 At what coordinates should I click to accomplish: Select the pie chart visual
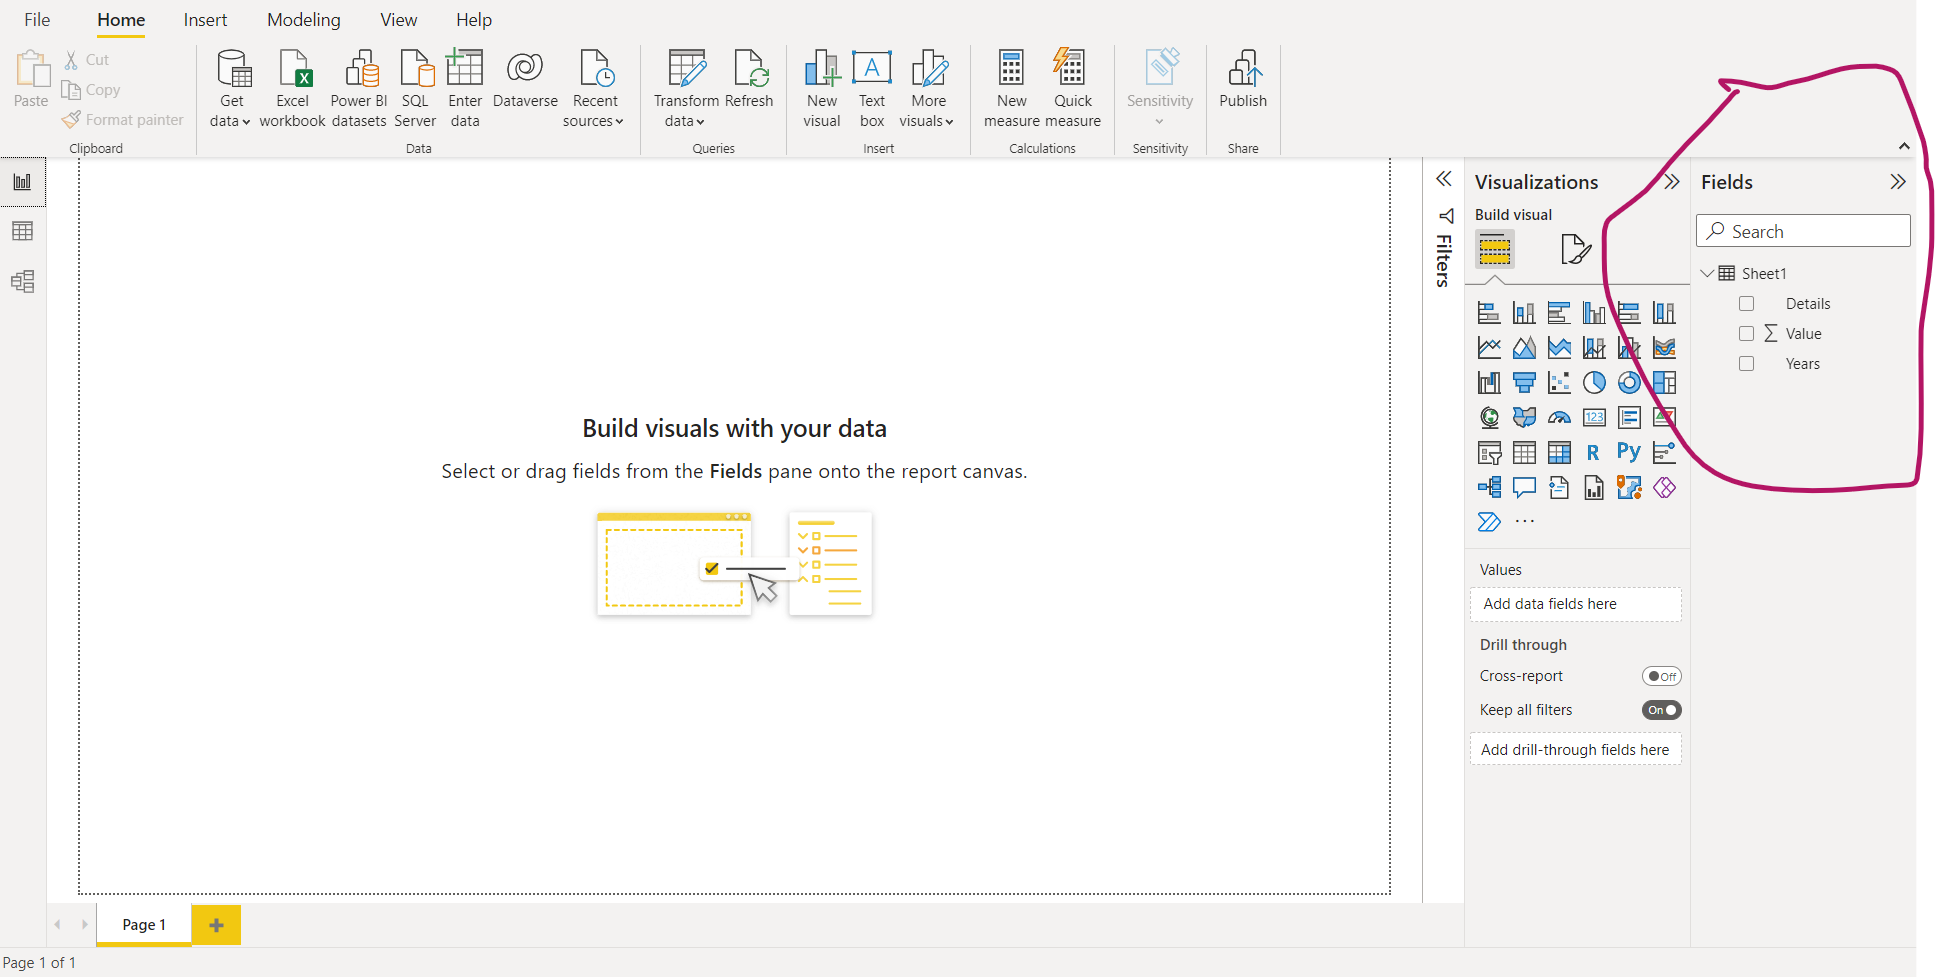[x=1594, y=383]
